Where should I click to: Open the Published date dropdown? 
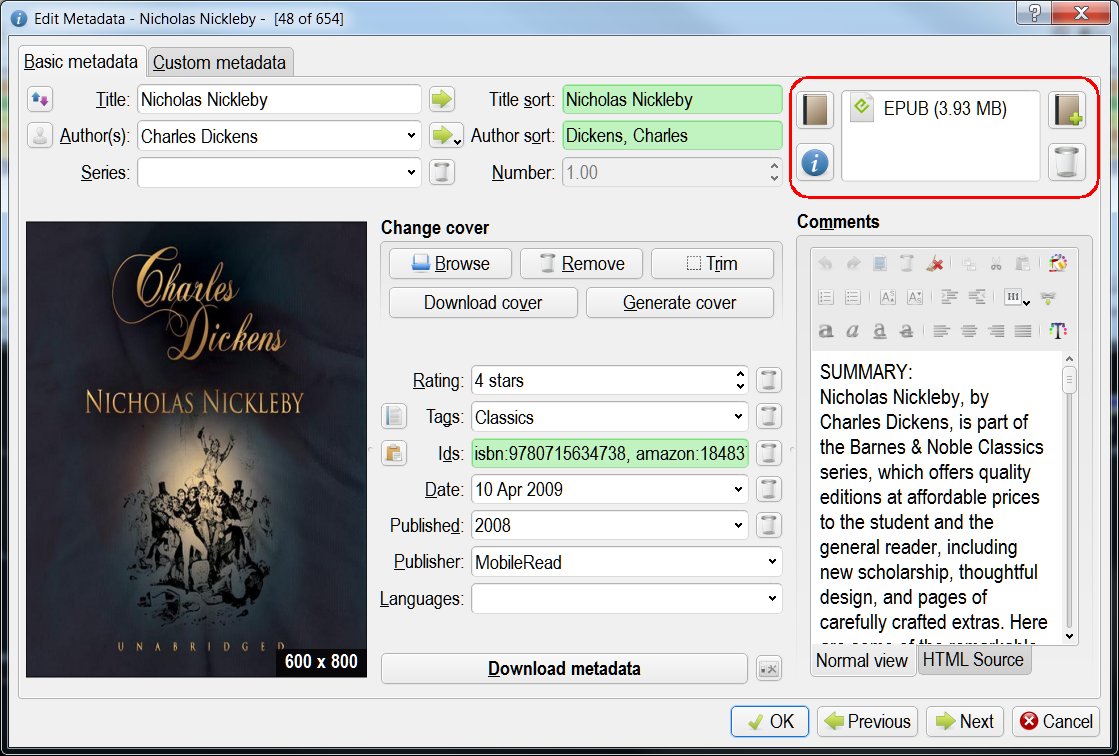click(738, 525)
